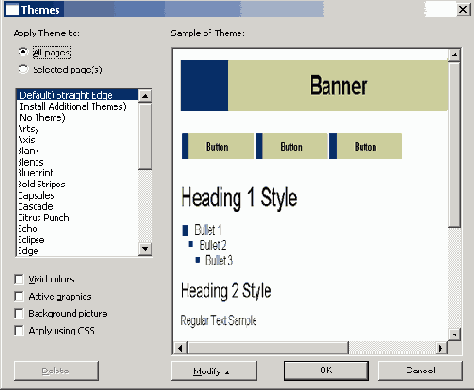Select the Blends theme
Screen dimensions: 474x390
77,162
